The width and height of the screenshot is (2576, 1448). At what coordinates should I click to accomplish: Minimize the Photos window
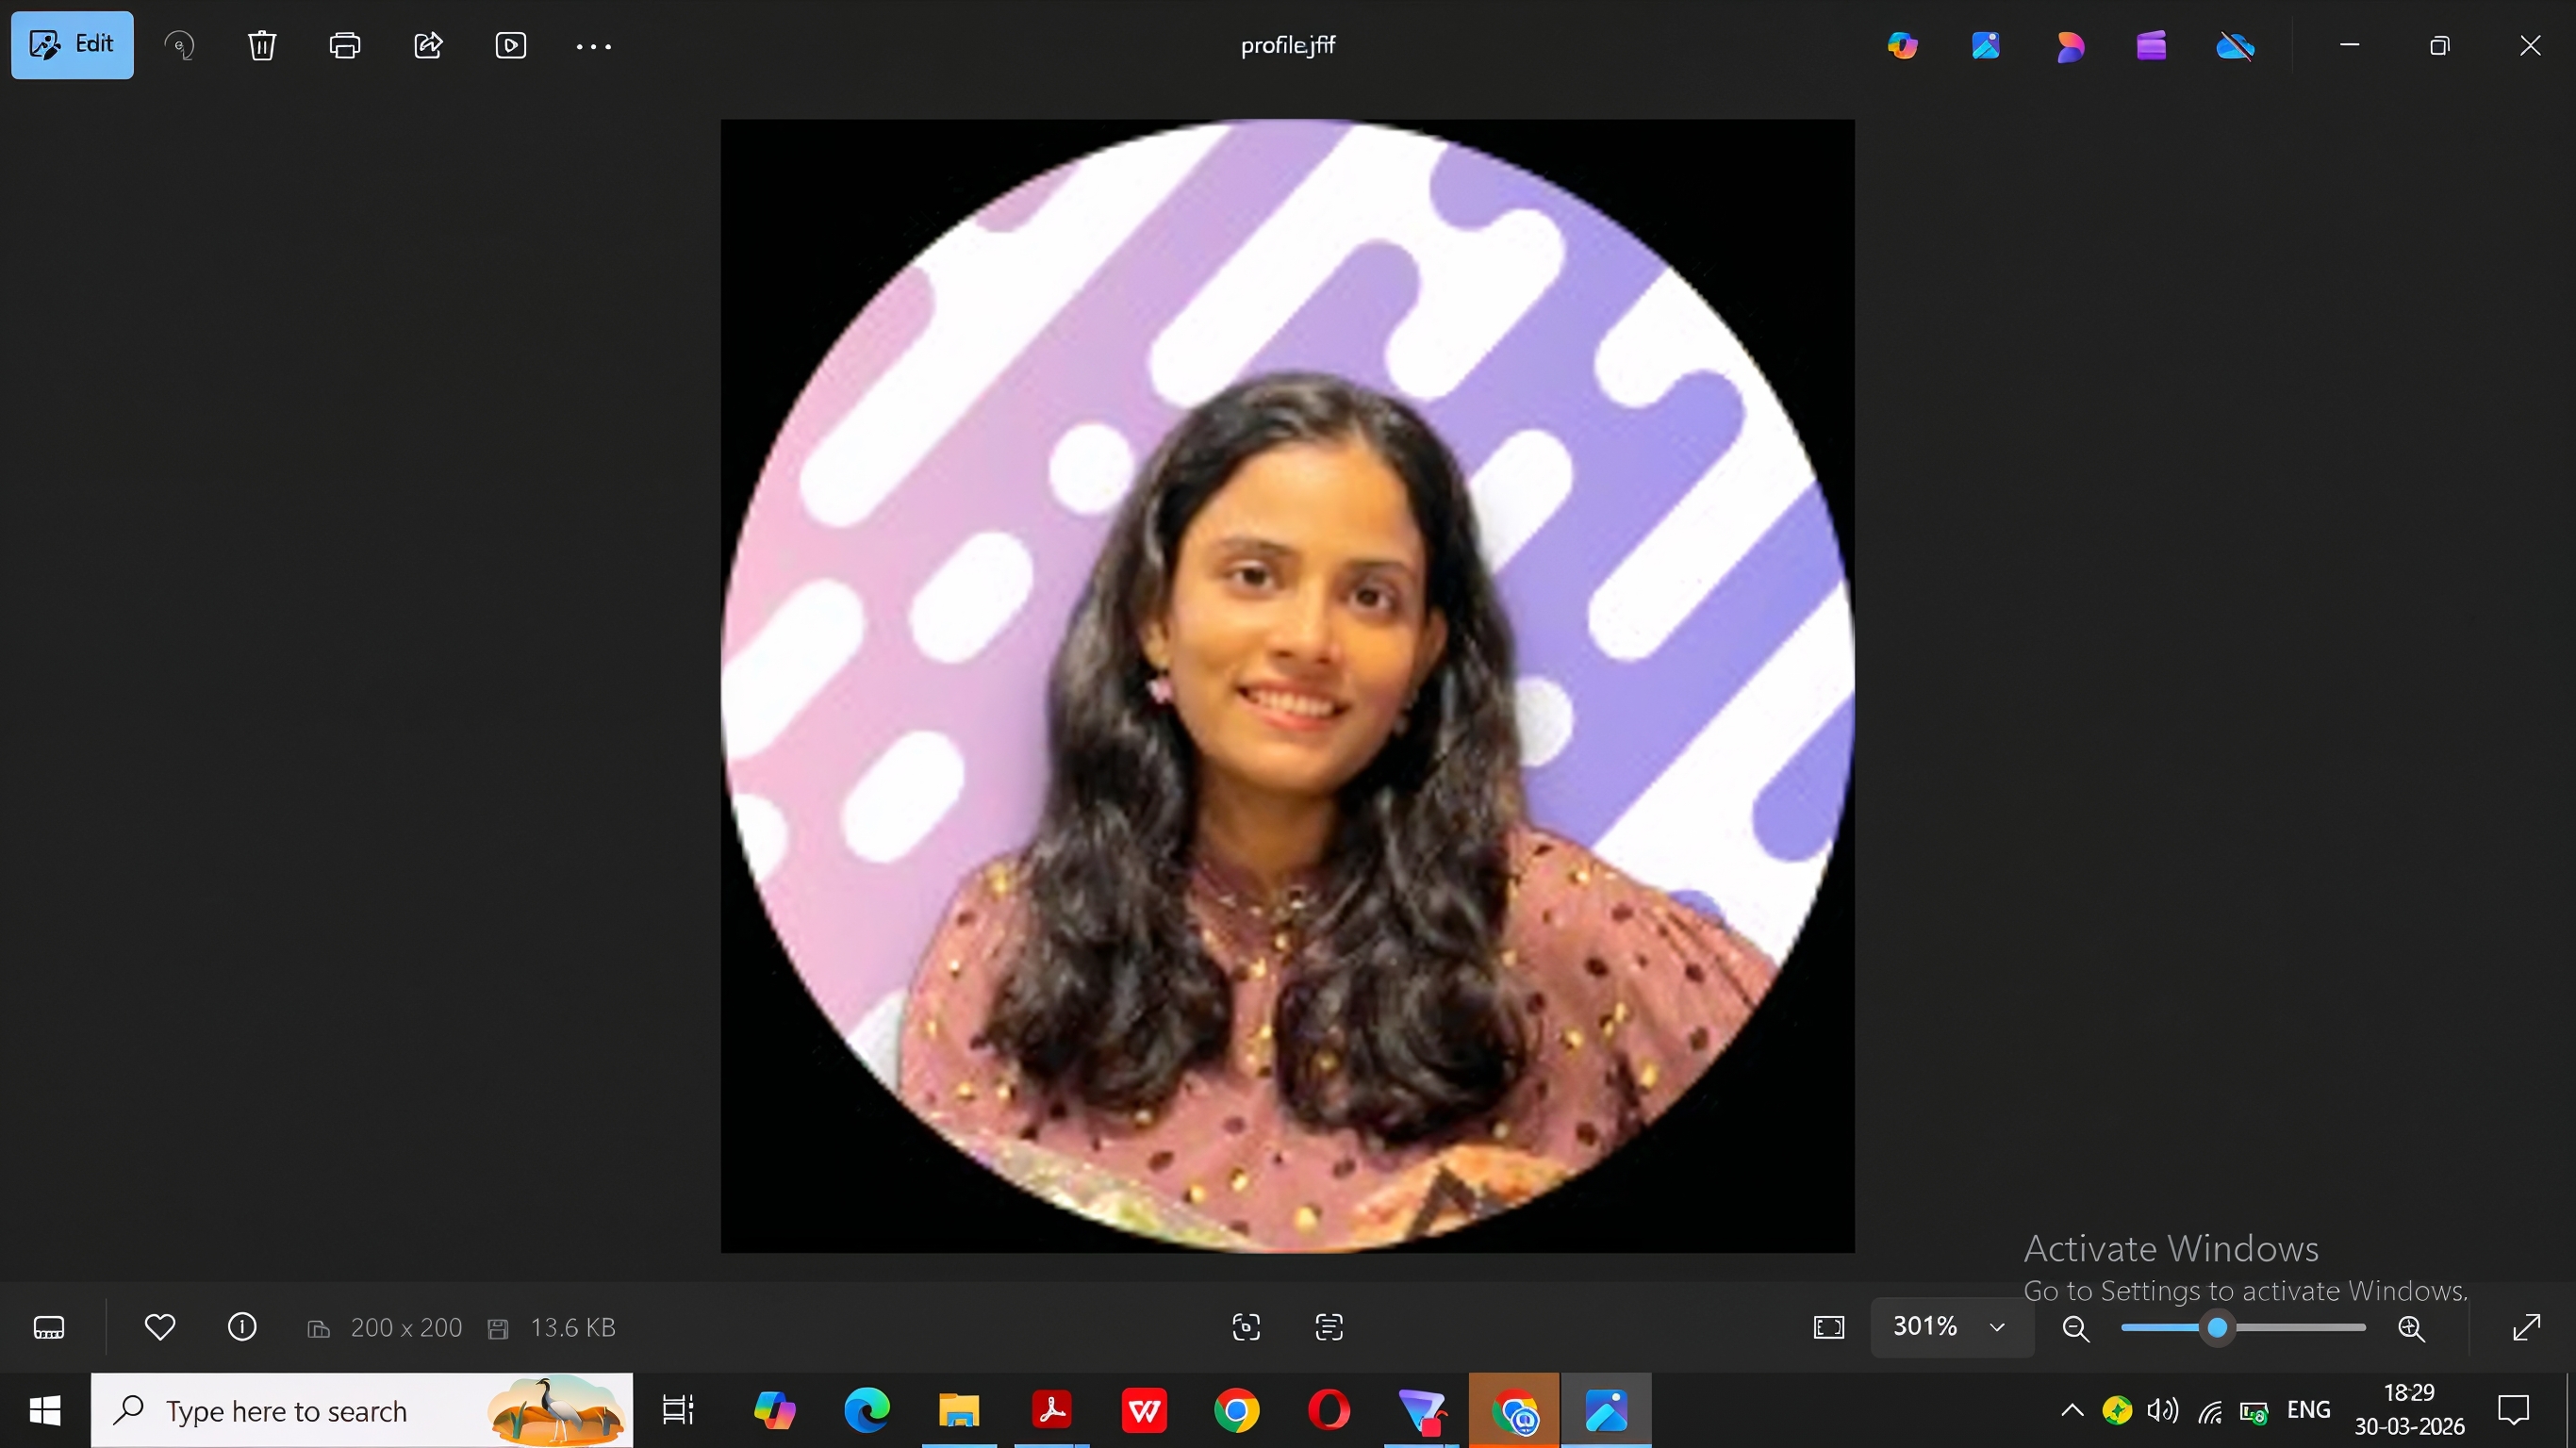tap(2350, 45)
